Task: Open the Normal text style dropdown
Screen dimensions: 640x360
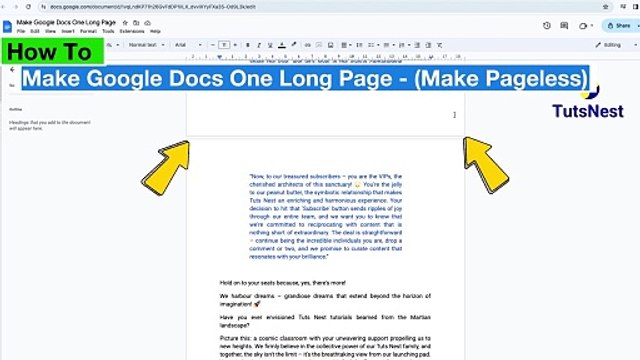Action: coord(146,45)
